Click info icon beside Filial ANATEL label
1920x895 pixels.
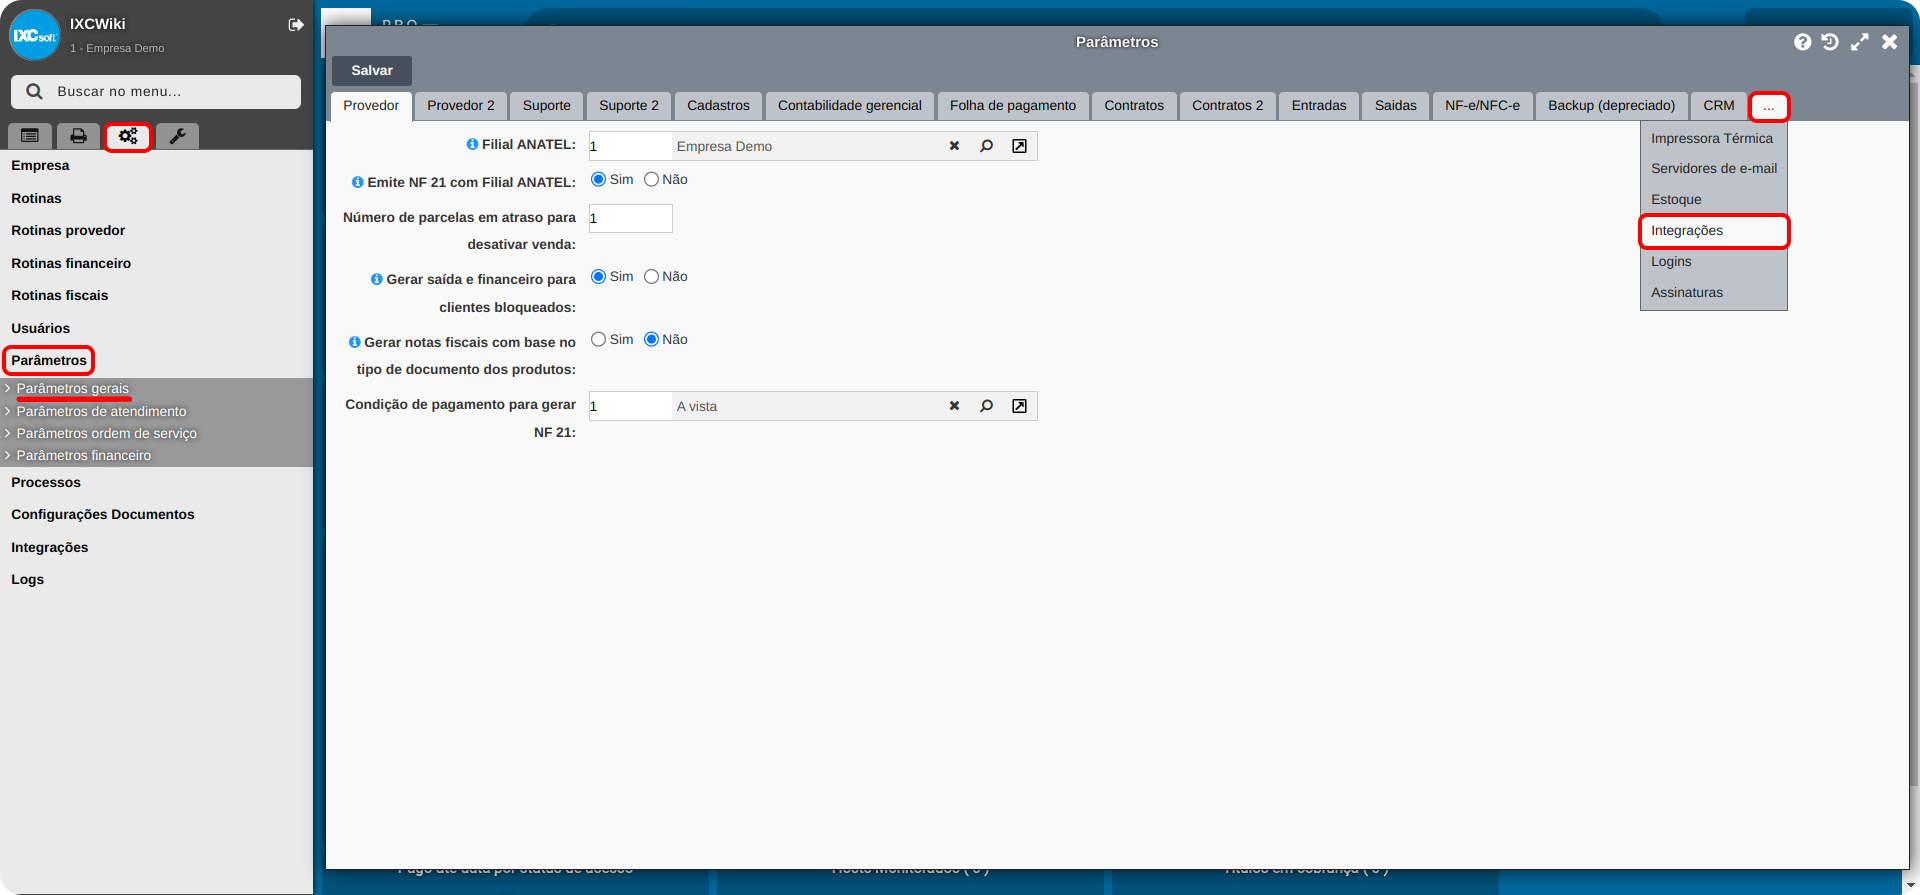472,144
